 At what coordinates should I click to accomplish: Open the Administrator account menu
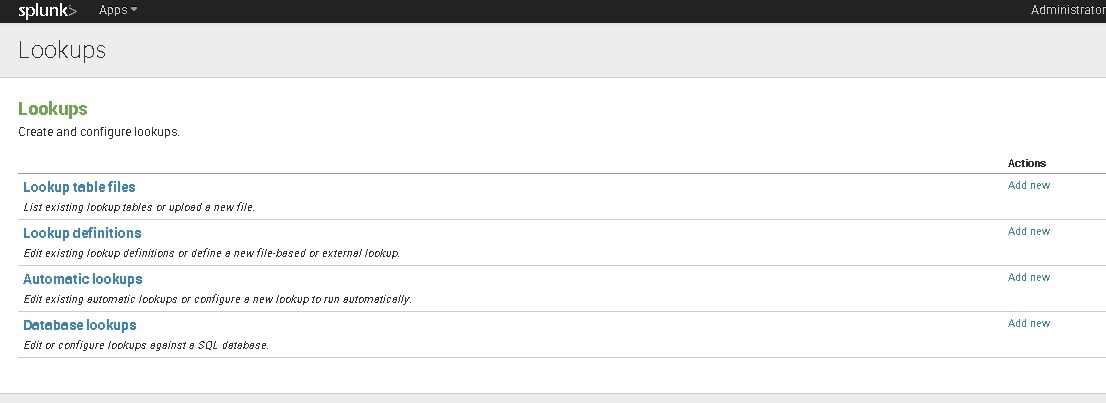click(x=1068, y=10)
